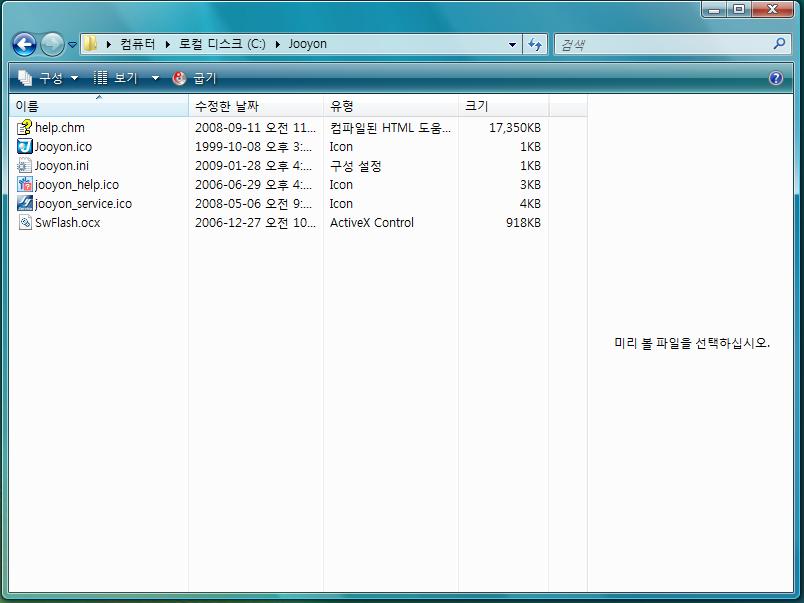Screen dimensions: 804x603
Task: Open recent pages dropdown beside Forward arrow
Action: (72, 45)
